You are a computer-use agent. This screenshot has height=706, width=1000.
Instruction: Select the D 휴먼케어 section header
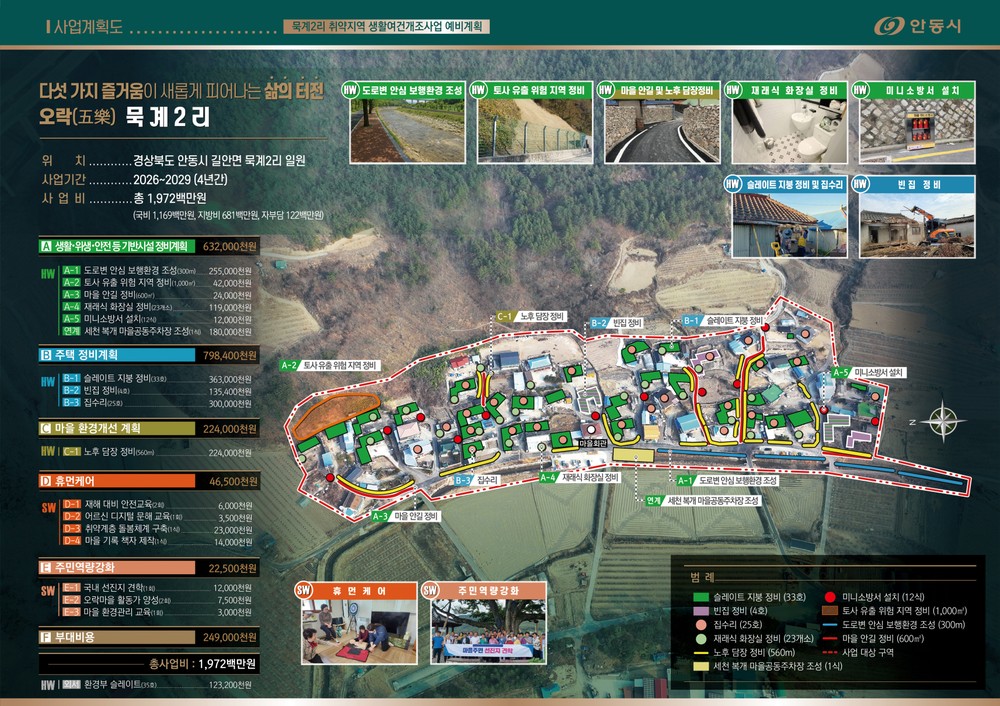click(149, 481)
